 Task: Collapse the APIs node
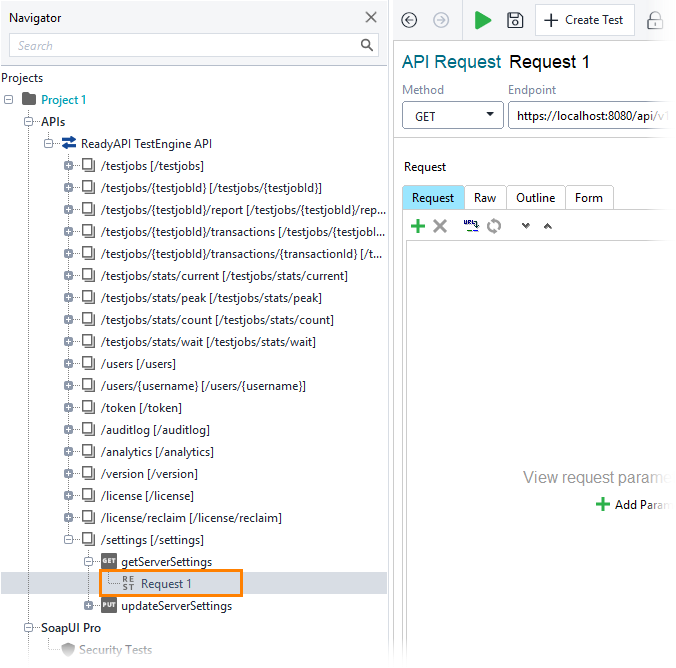coord(28,122)
